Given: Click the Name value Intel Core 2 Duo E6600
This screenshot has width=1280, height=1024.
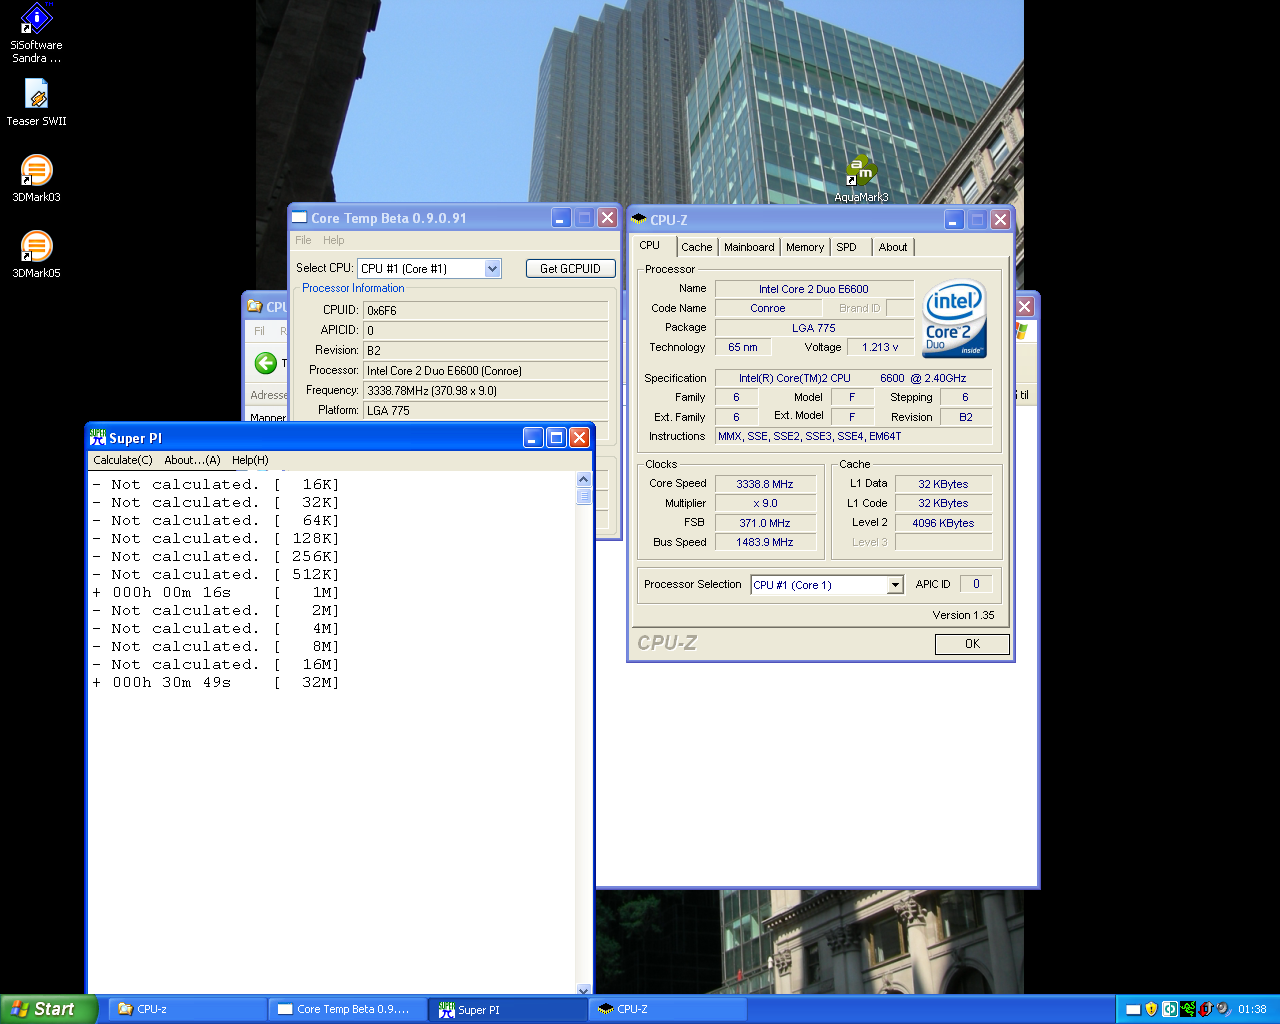Looking at the screenshot, I should [814, 289].
